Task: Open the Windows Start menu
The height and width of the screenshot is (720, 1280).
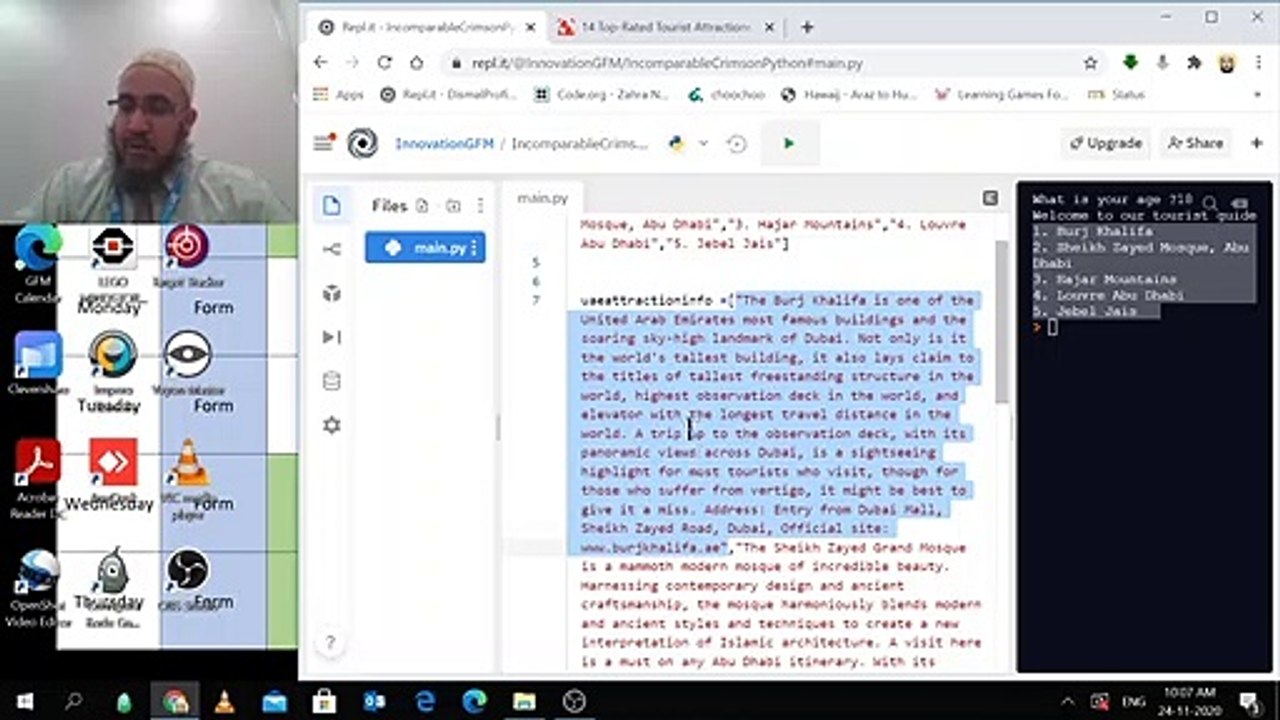Action: pos(24,701)
